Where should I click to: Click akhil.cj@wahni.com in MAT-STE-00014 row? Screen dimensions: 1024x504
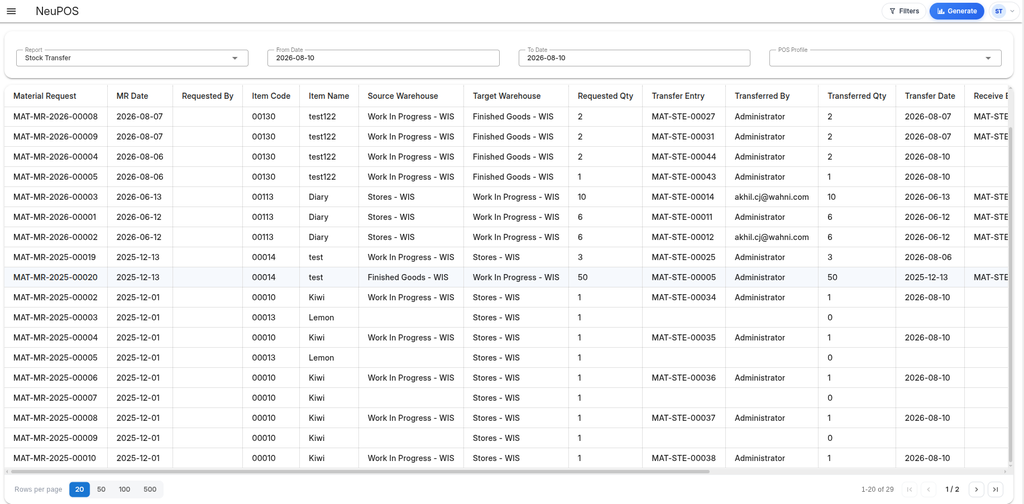tap(772, 197)
